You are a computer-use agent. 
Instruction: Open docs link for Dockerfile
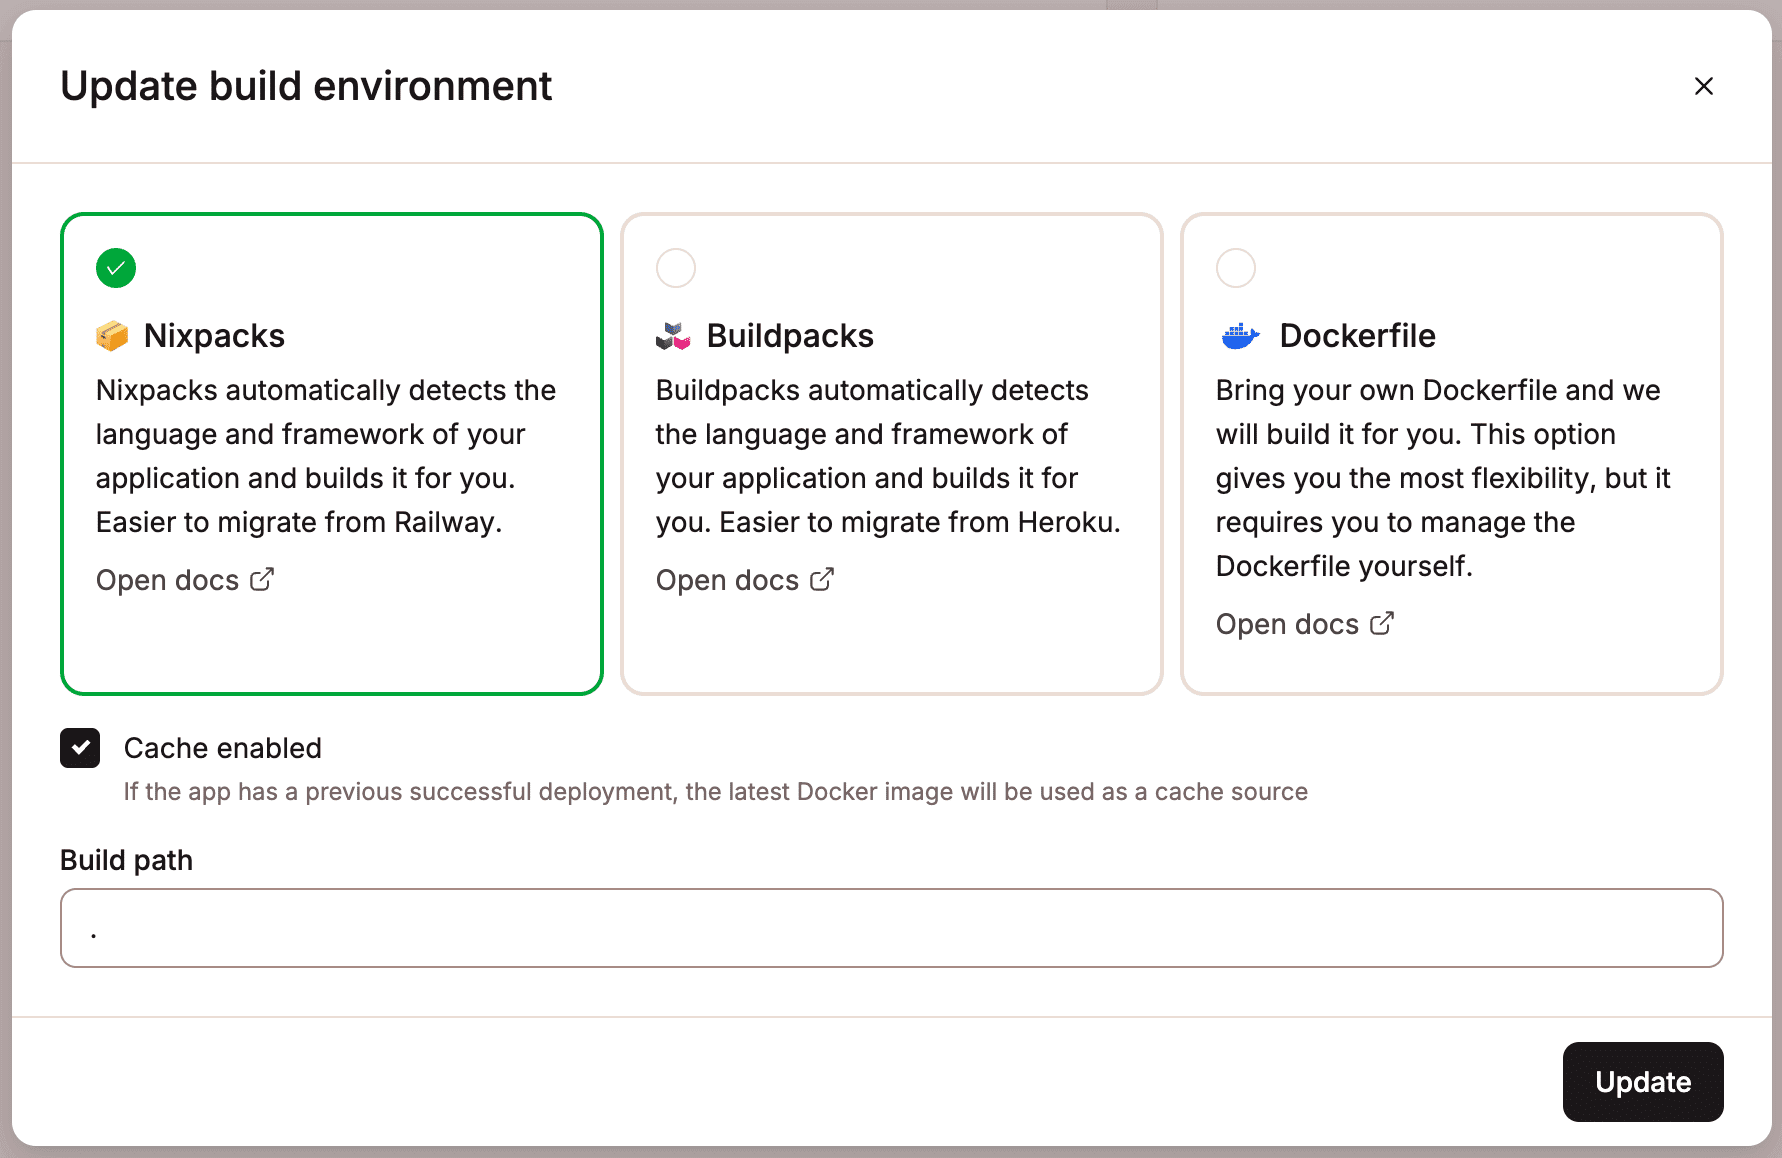pyautogui.click(x=1305, y=624)
